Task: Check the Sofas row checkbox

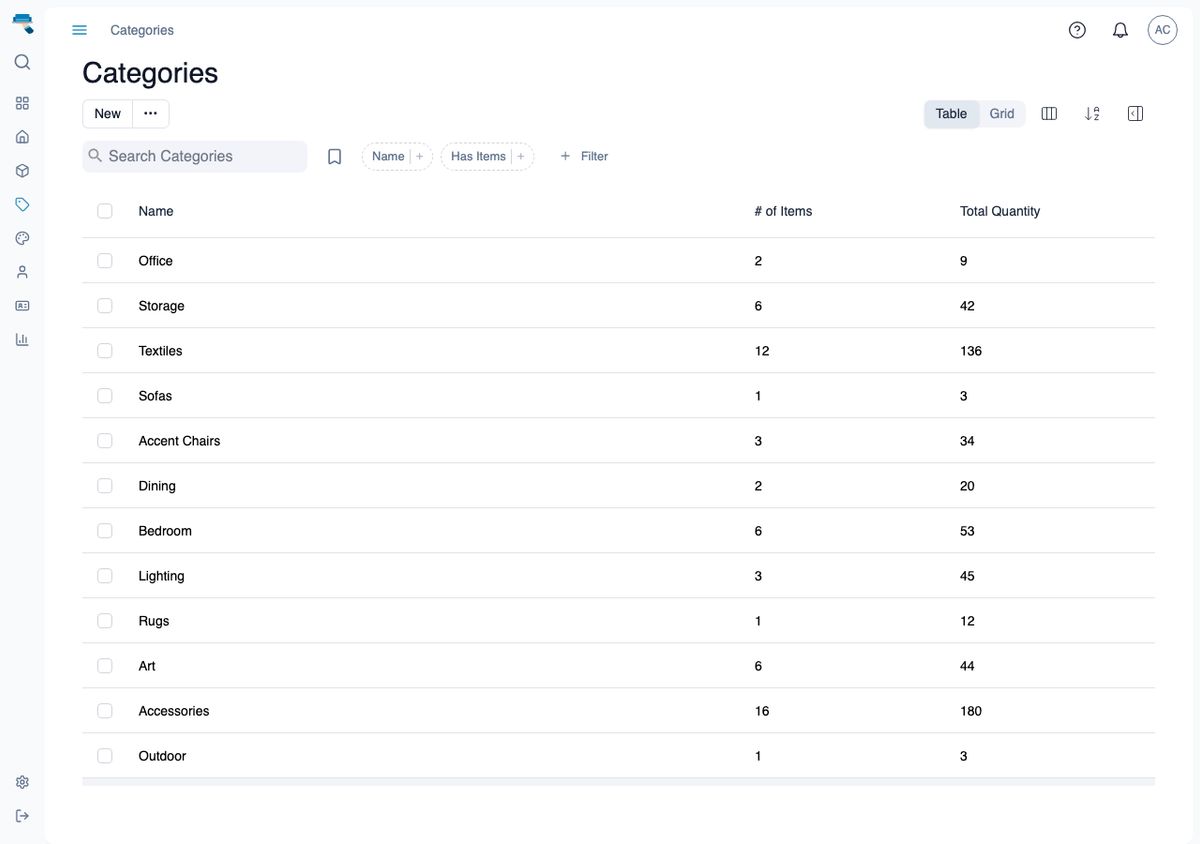Action: coord(105,396)
